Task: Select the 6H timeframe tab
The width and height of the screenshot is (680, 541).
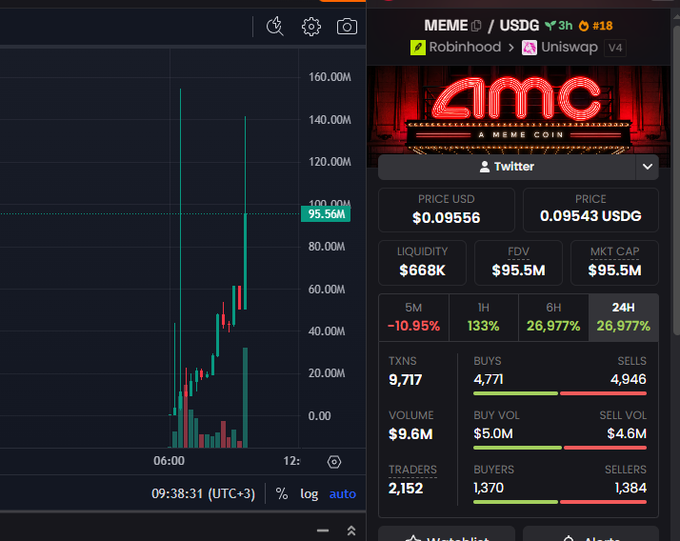Action: (553, 318)
